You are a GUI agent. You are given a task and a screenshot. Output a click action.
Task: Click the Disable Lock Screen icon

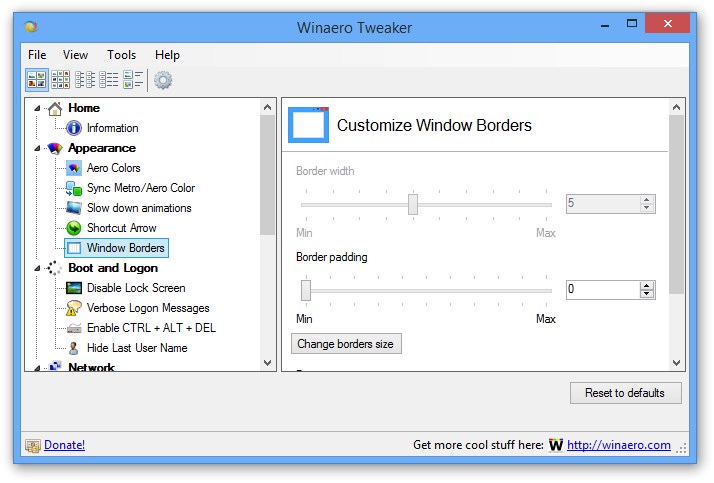click(74, 288)
